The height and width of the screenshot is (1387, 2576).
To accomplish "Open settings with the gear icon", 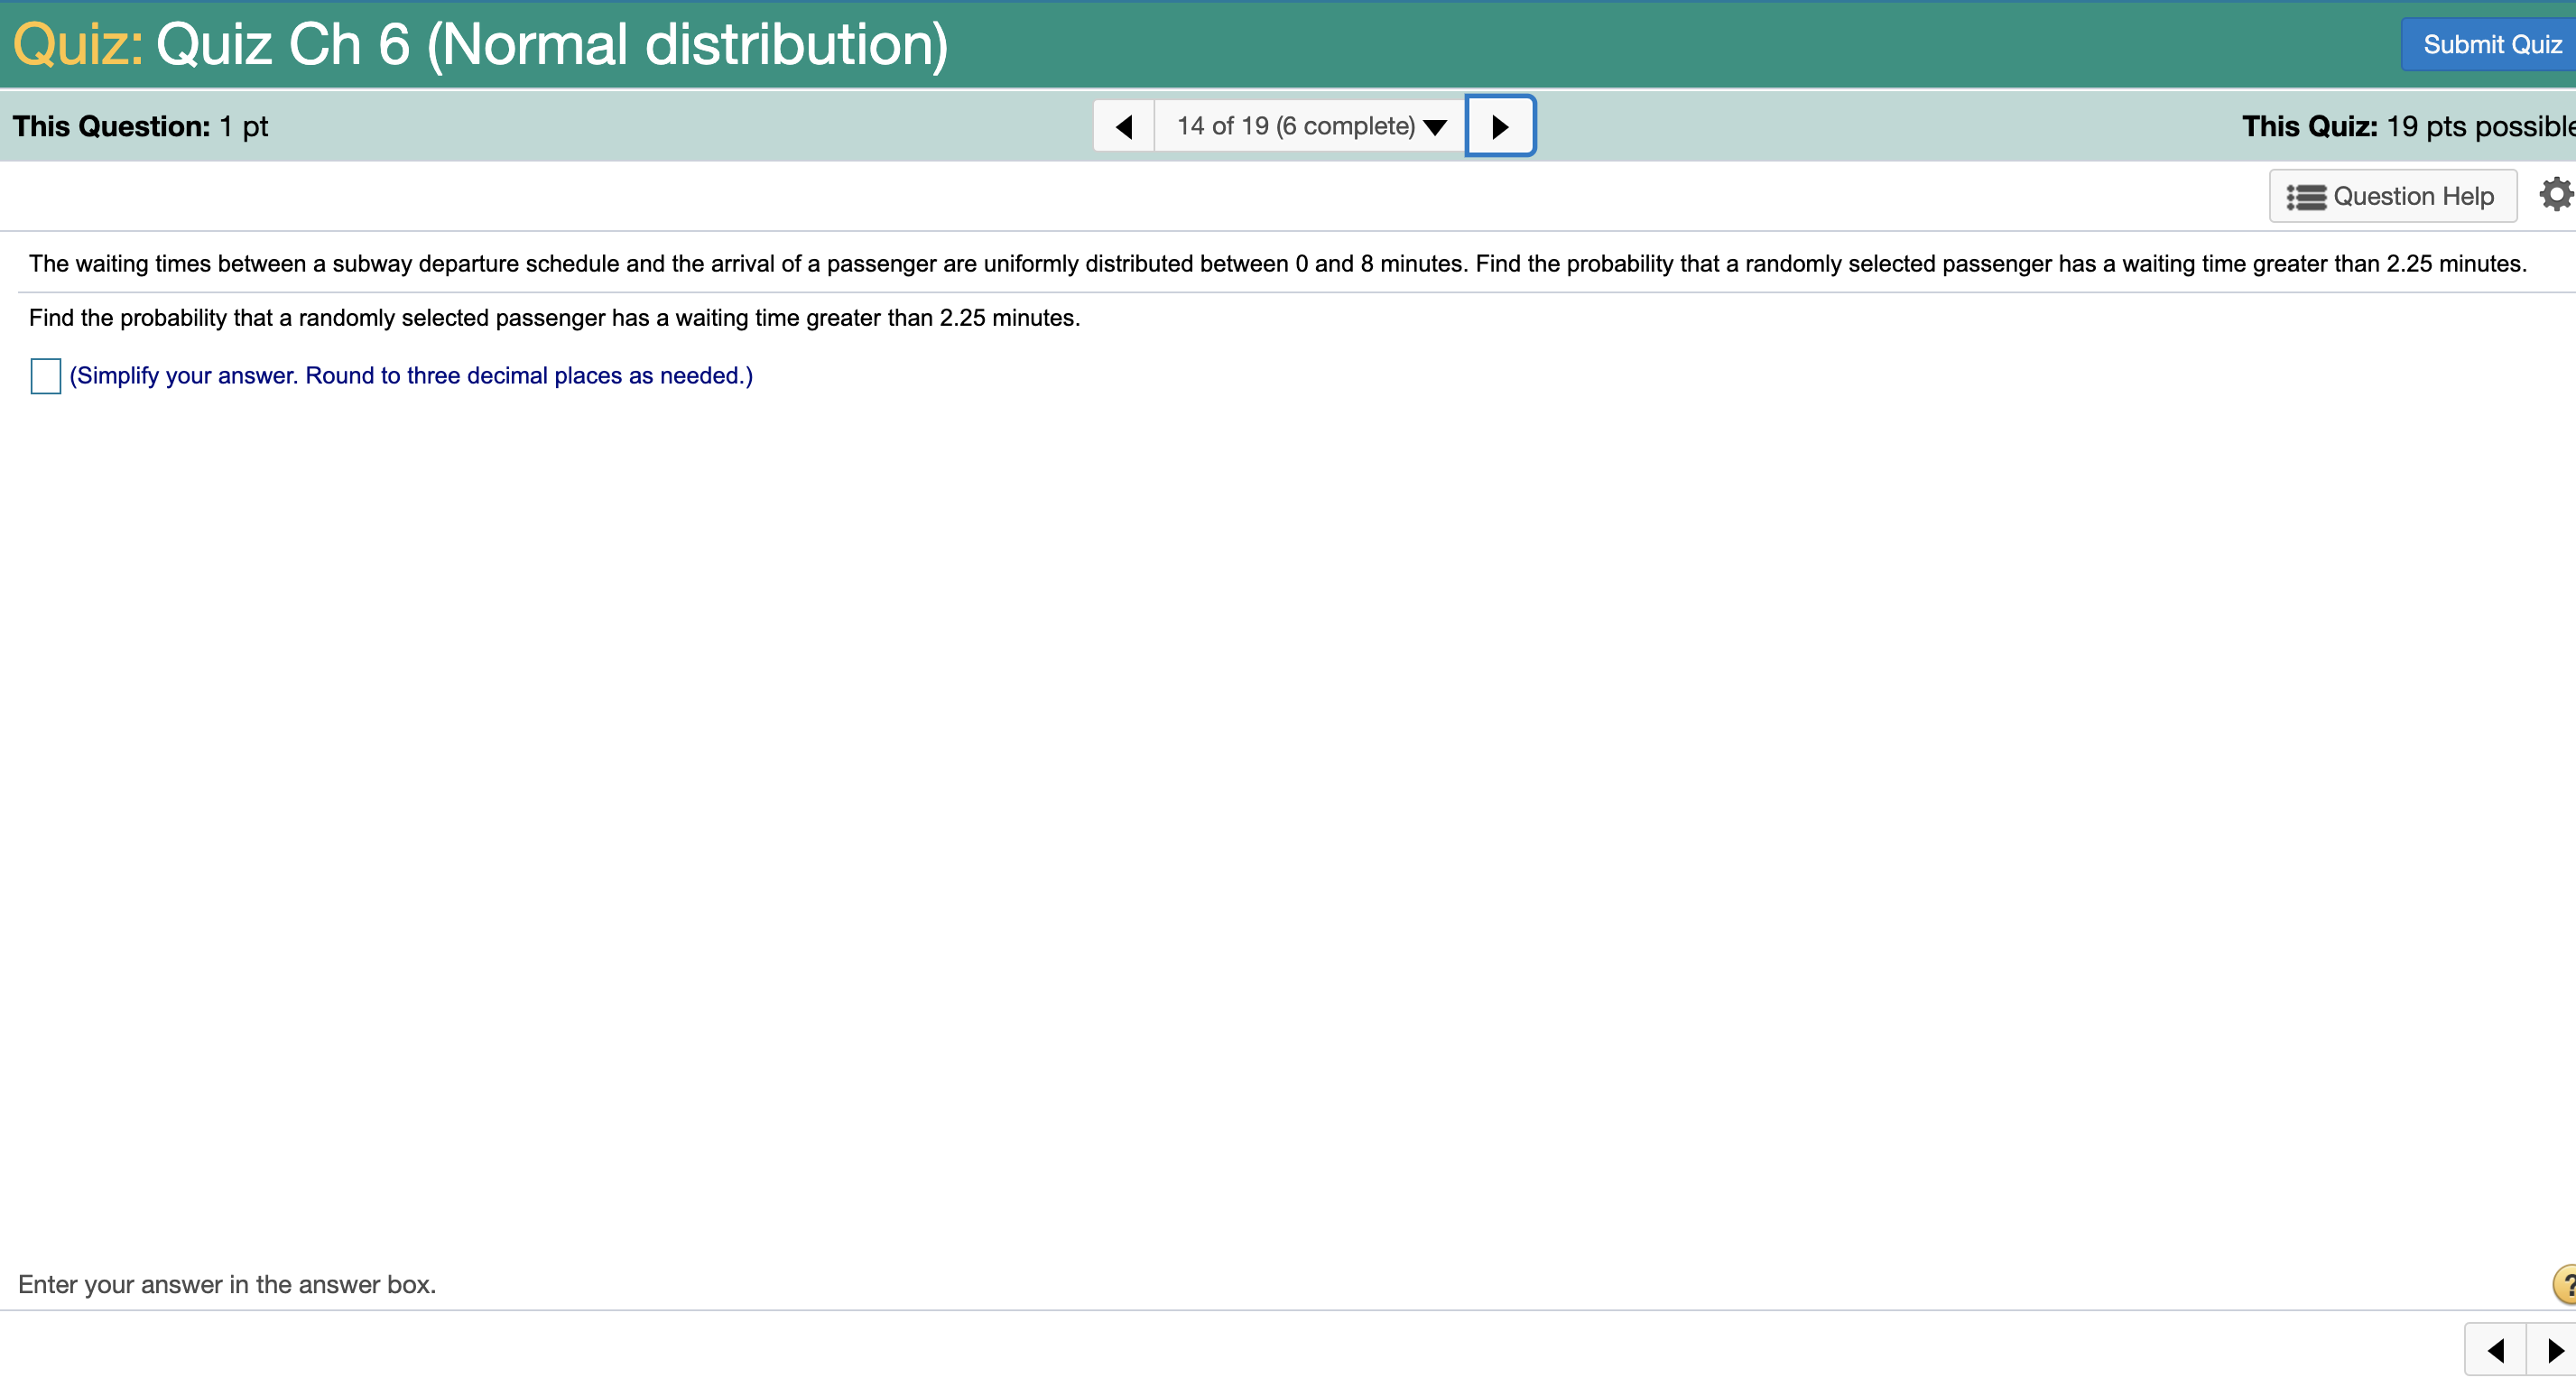I will [2556, 194].
